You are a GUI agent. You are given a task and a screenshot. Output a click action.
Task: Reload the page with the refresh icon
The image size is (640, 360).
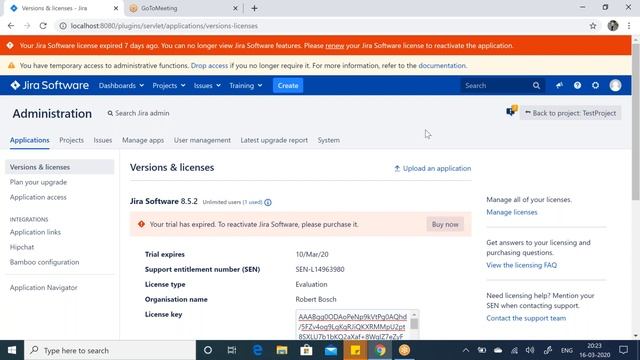coord(43,26)
